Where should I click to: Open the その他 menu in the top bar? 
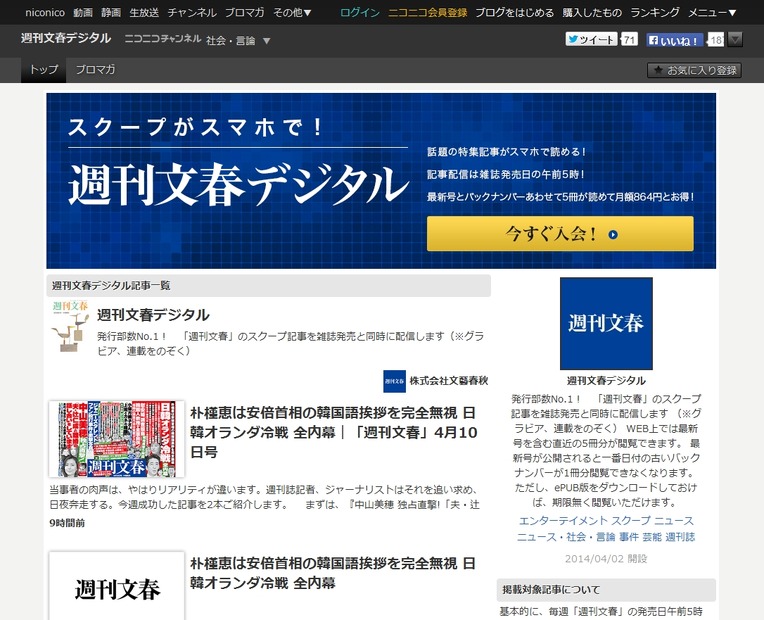point(292,13)
